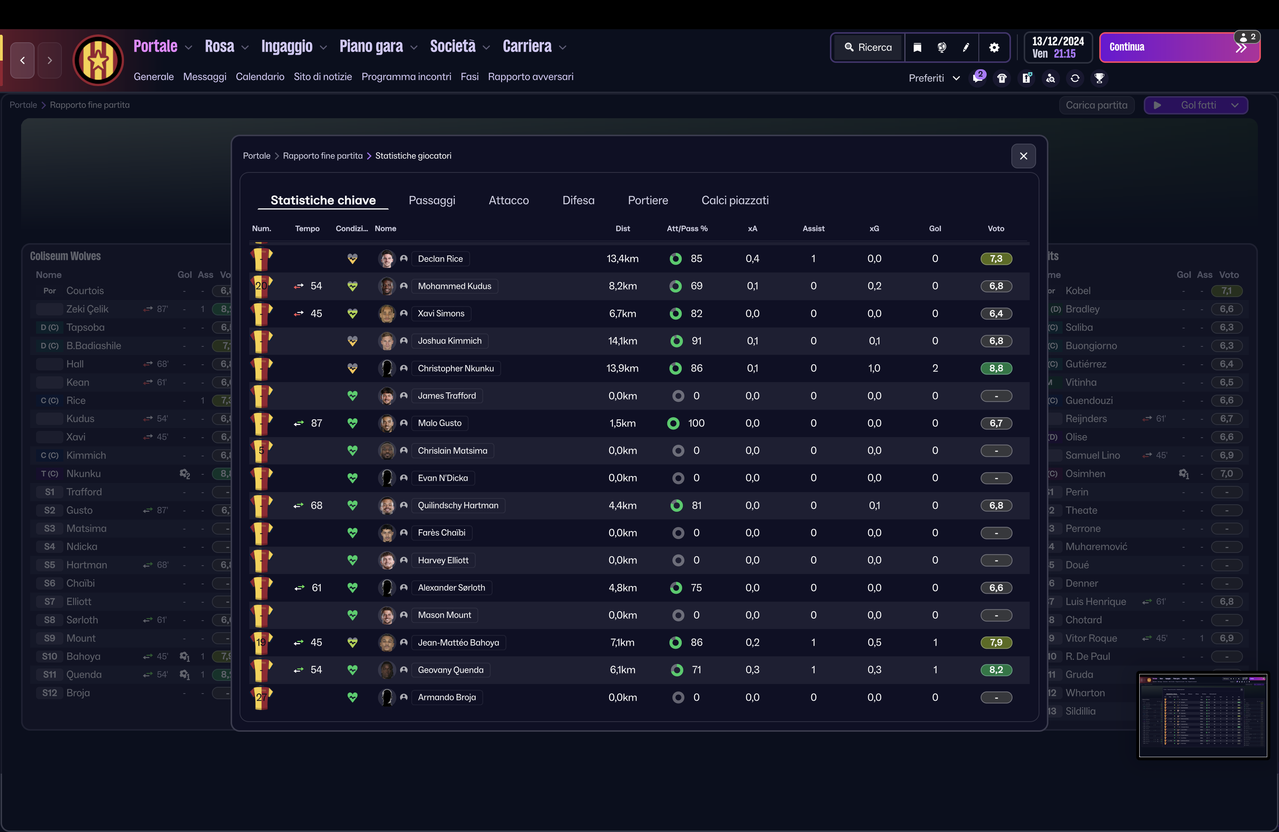The image size is (1279, 832).
Task: Click Declan Rice's player portrait
Action: (x=387, y=259)
